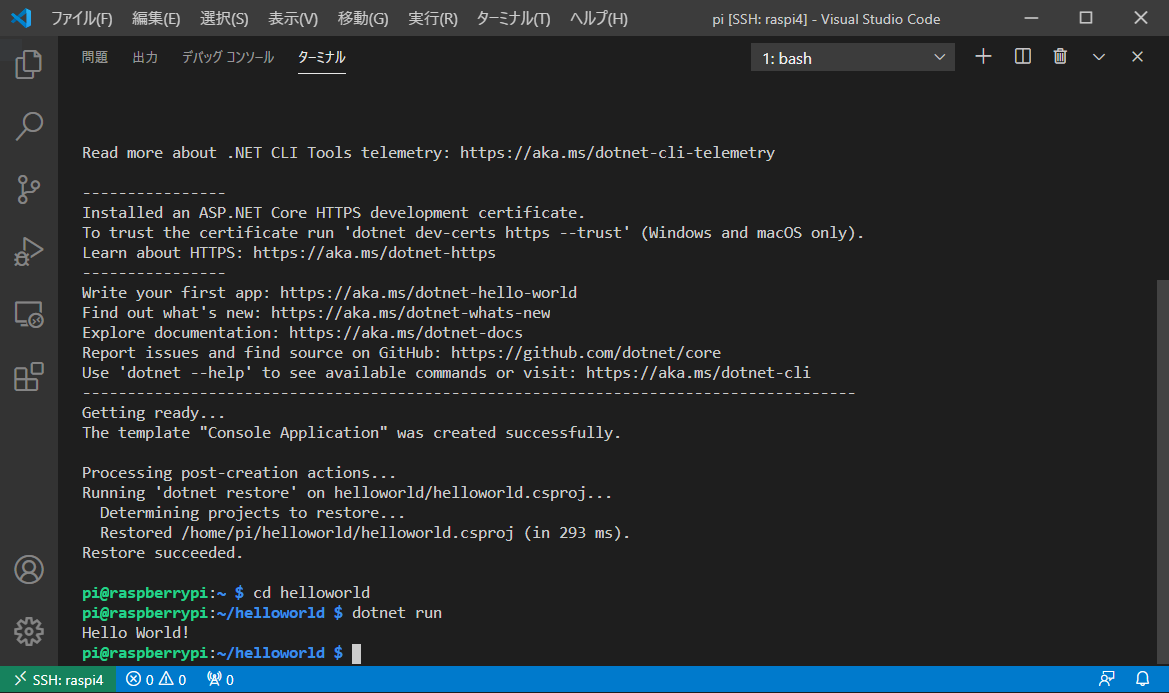Image resolution: width=1169 pixels, height=693 pixels.
Task: Open the github.com/dotnet/core link
Action: coord(586,352)
